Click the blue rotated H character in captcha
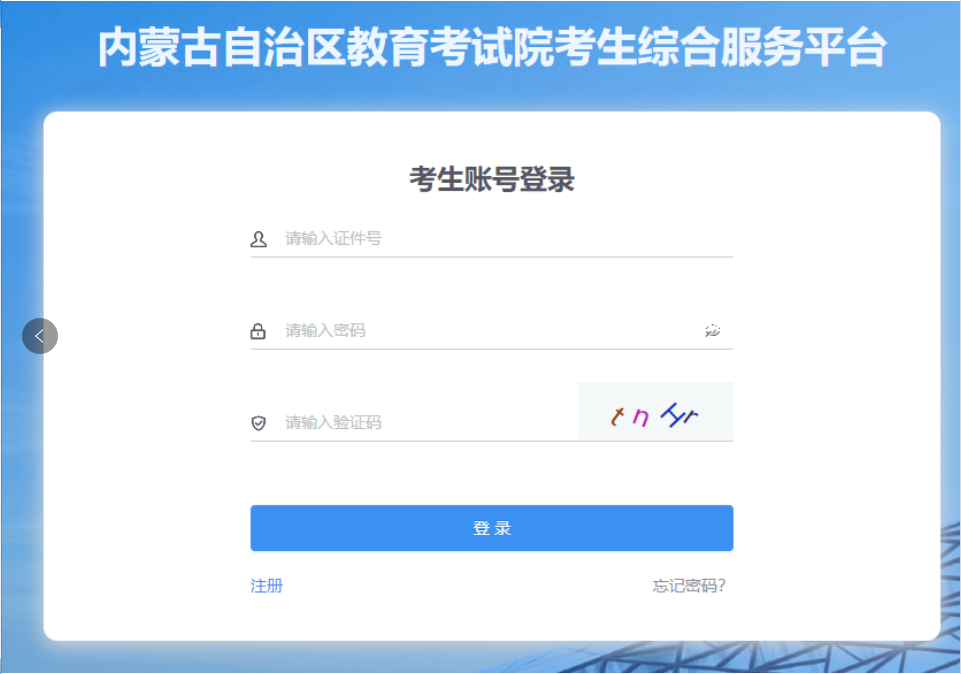The height and width of the screenshot is (674, 961). [x=672, y=415]
